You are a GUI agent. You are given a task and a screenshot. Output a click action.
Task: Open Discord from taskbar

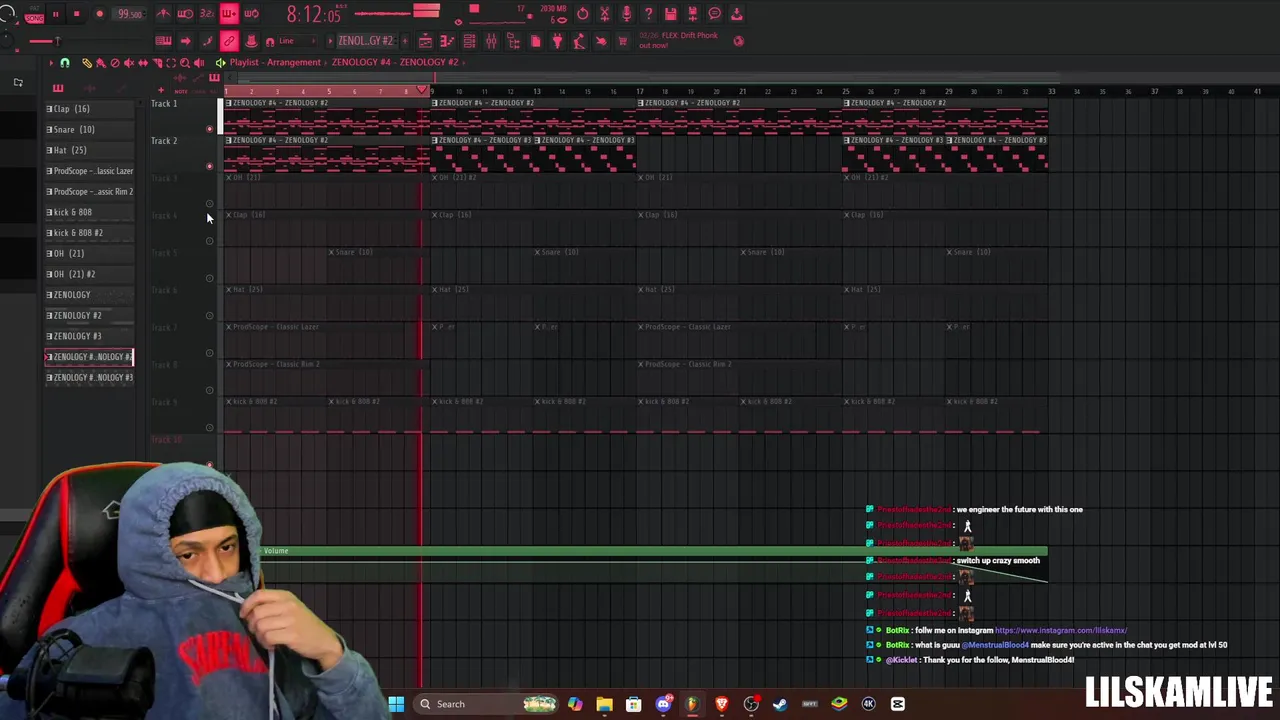click(663, 704)
